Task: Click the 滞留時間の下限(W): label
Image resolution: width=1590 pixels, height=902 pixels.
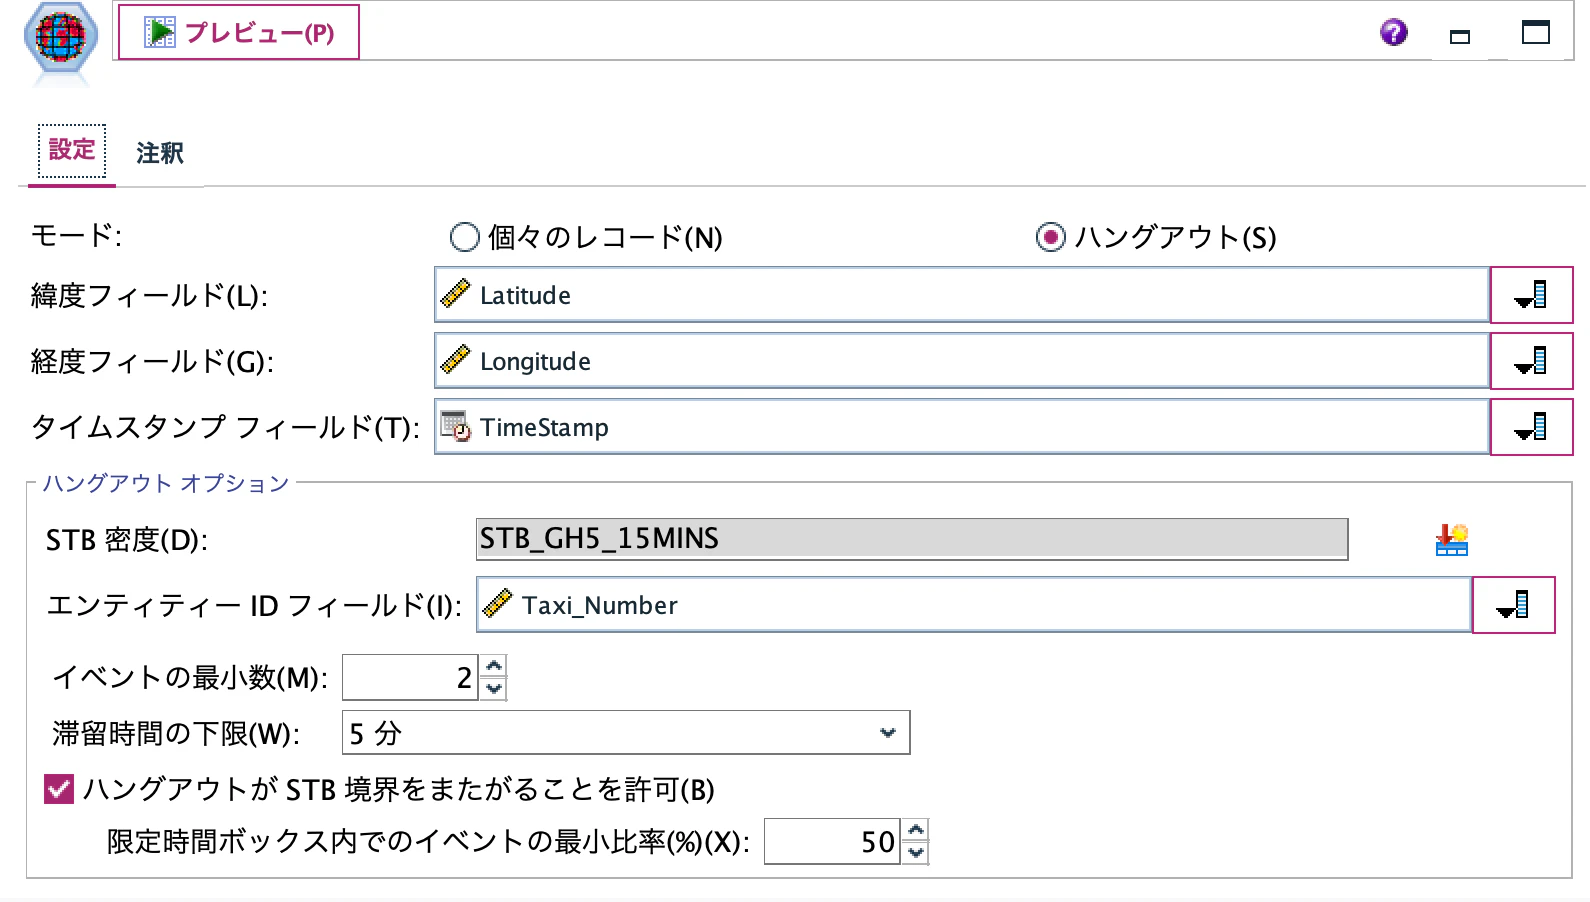Action: click(x=176, y=733)
